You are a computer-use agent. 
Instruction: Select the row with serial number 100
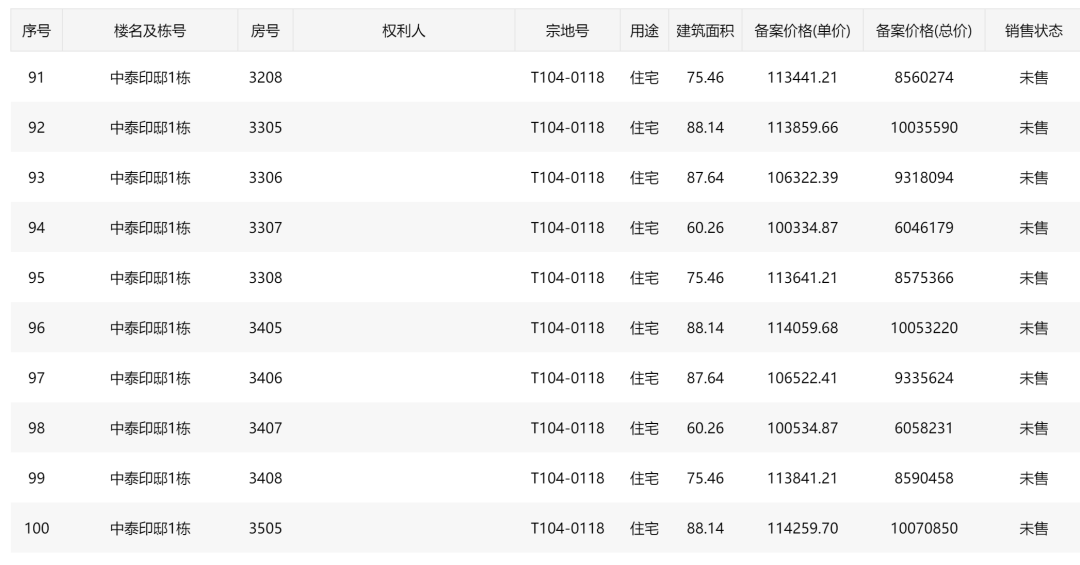pyautogui.click(x=36, y=528)
